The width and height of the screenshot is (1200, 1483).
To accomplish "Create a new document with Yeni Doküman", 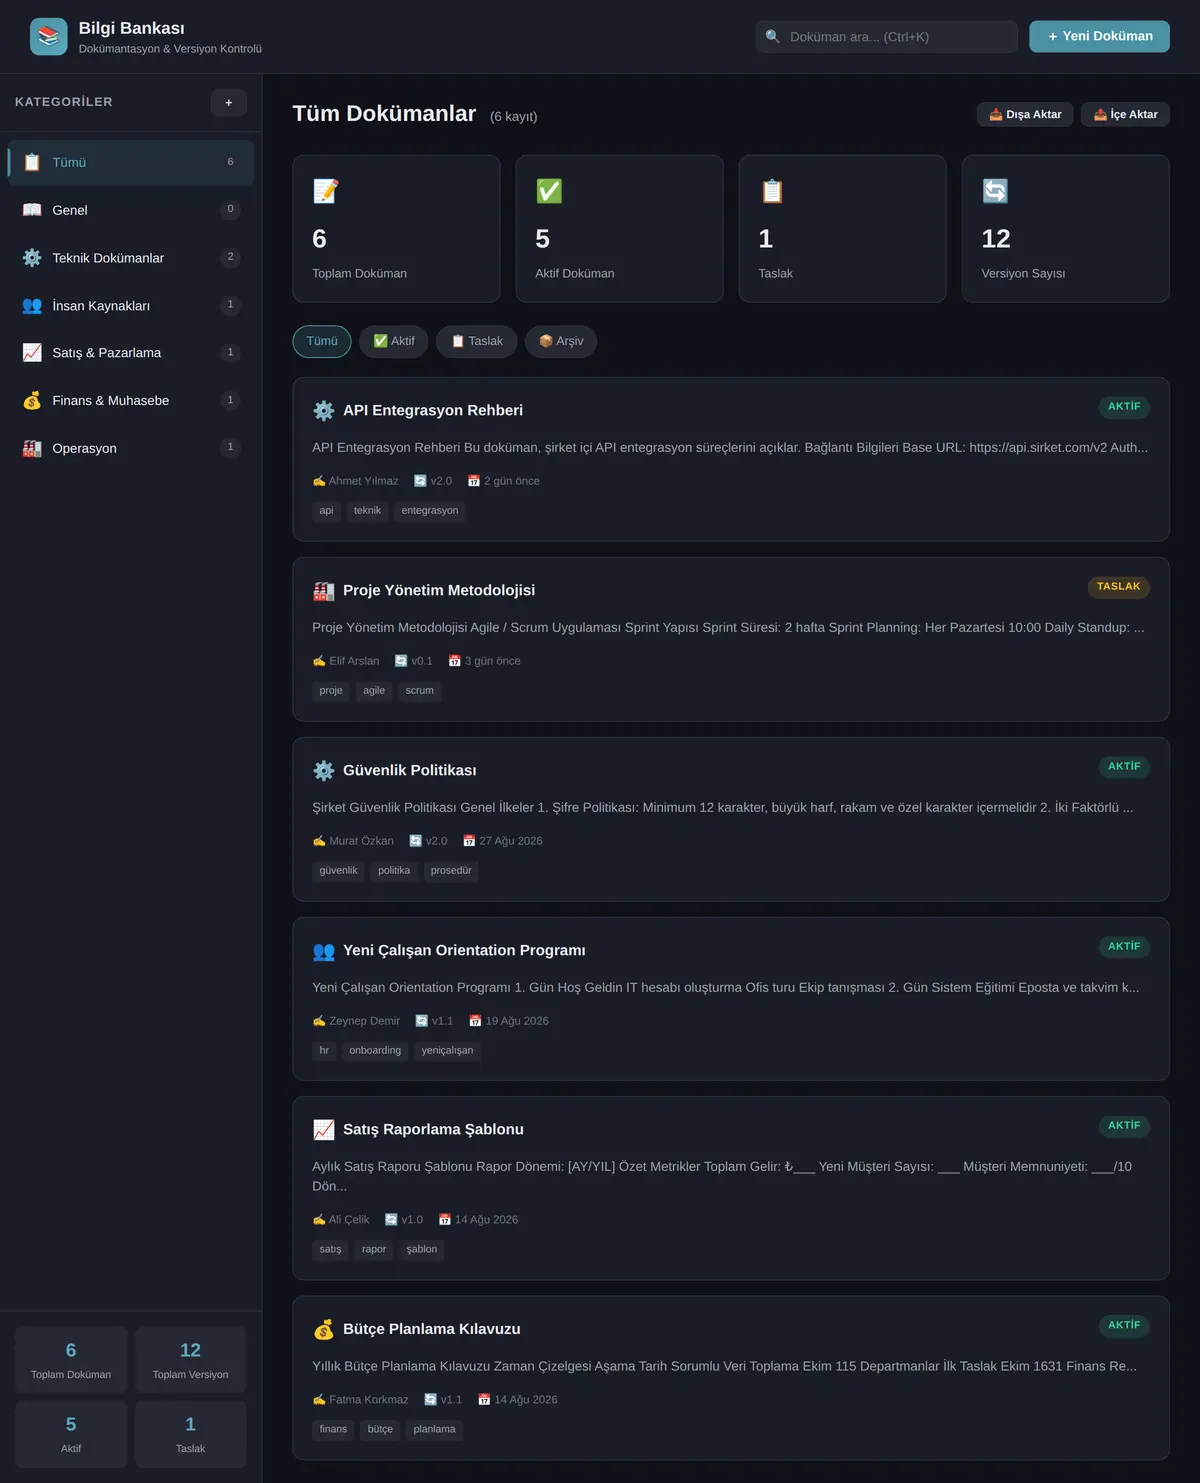I will click(x=1100, y=36).
